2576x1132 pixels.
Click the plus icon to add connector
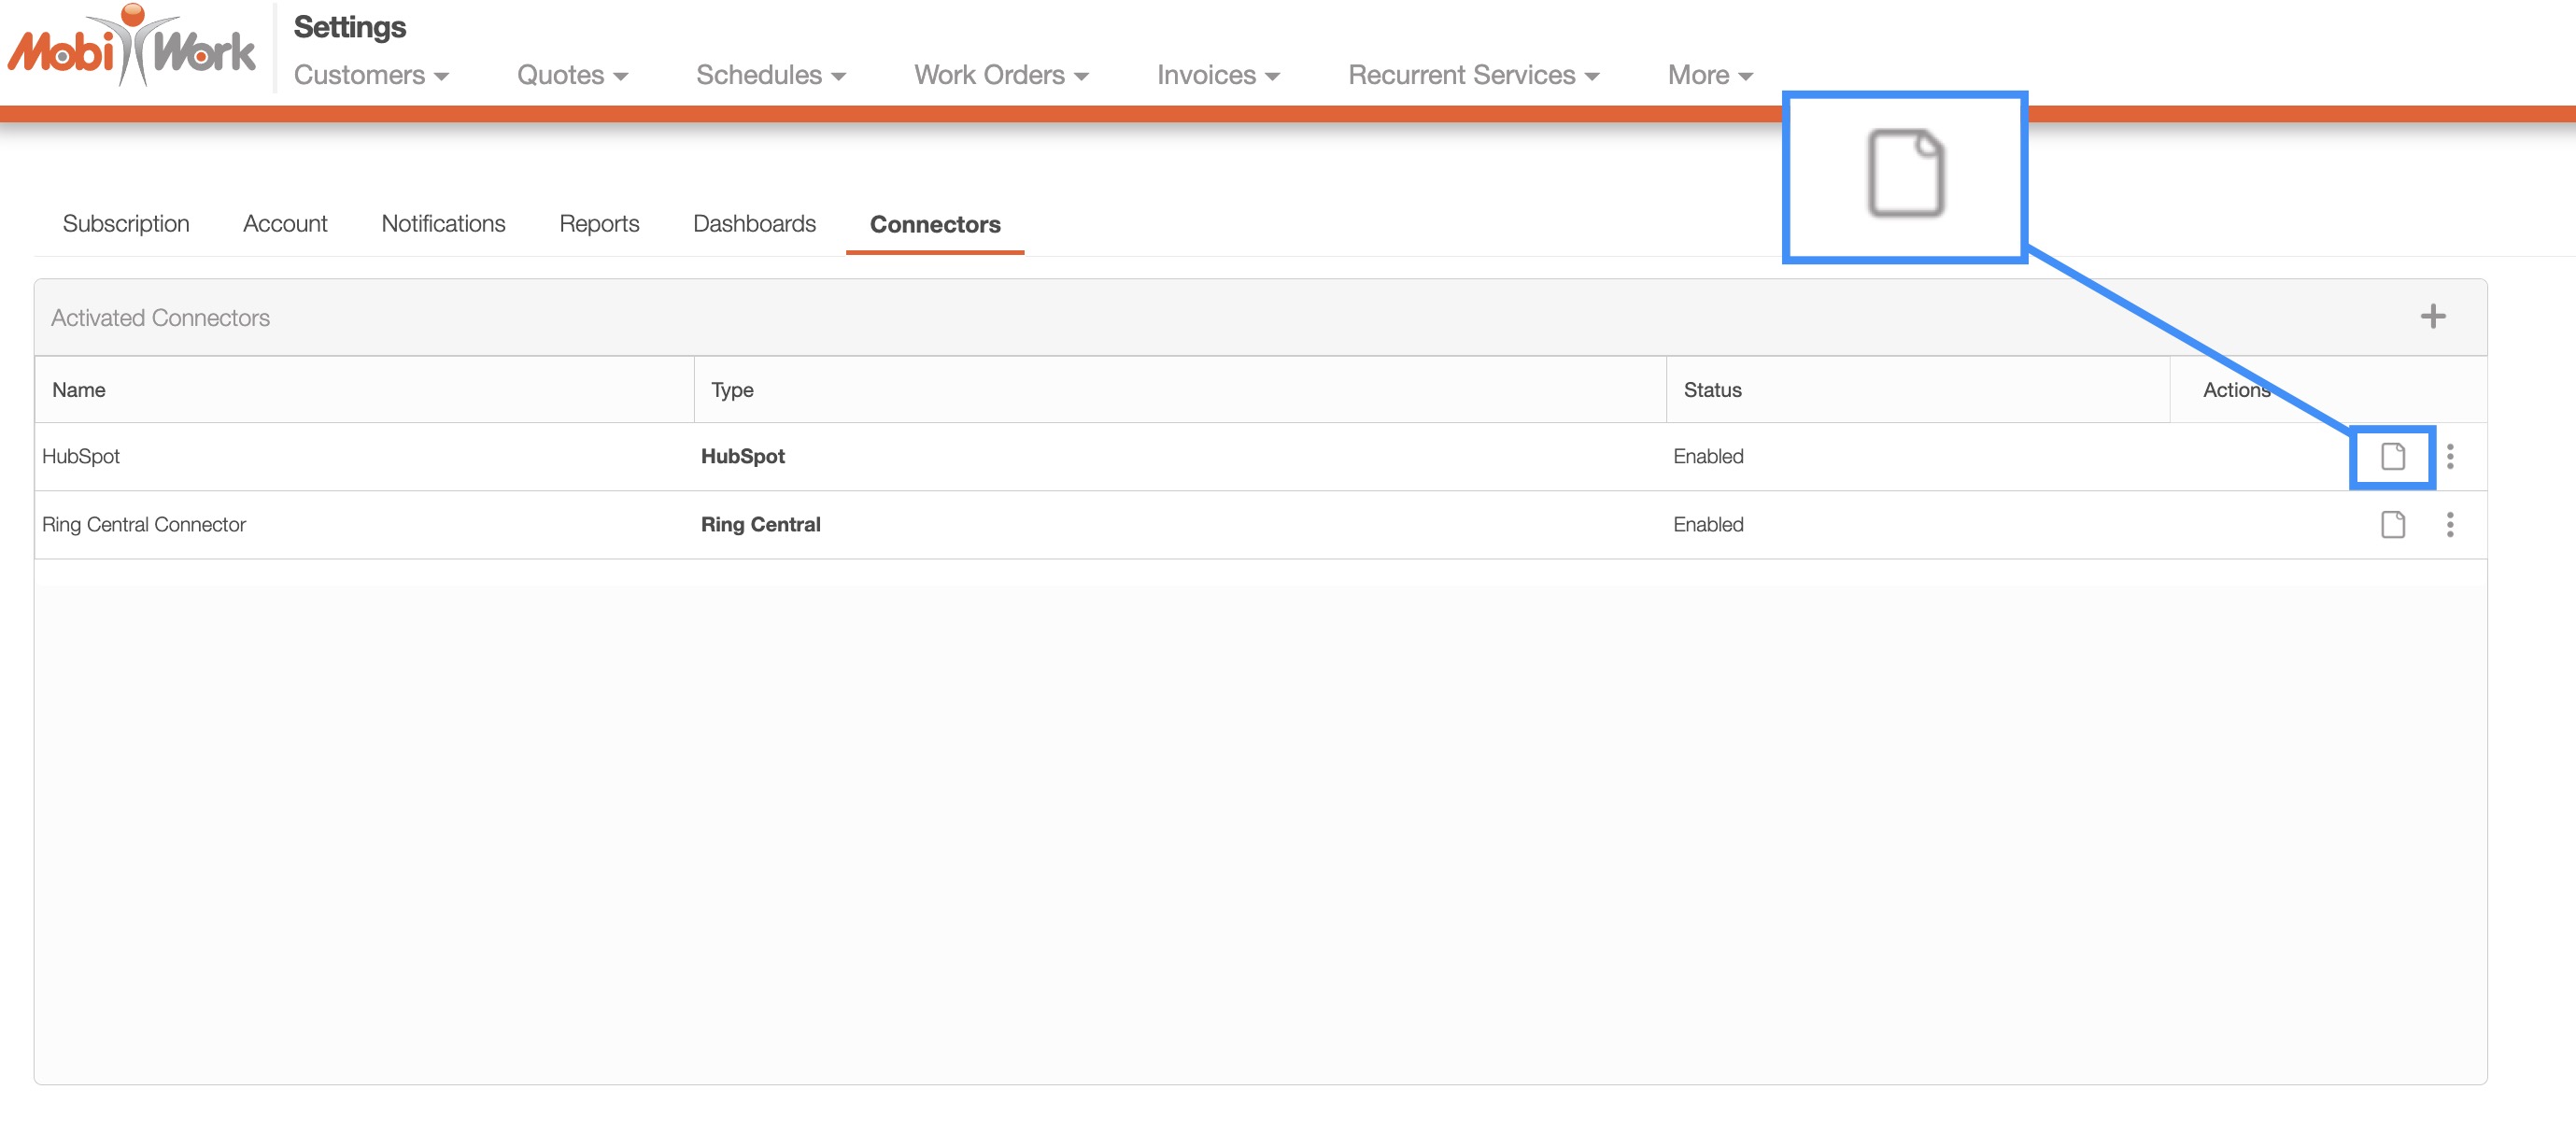[2432, 317]
